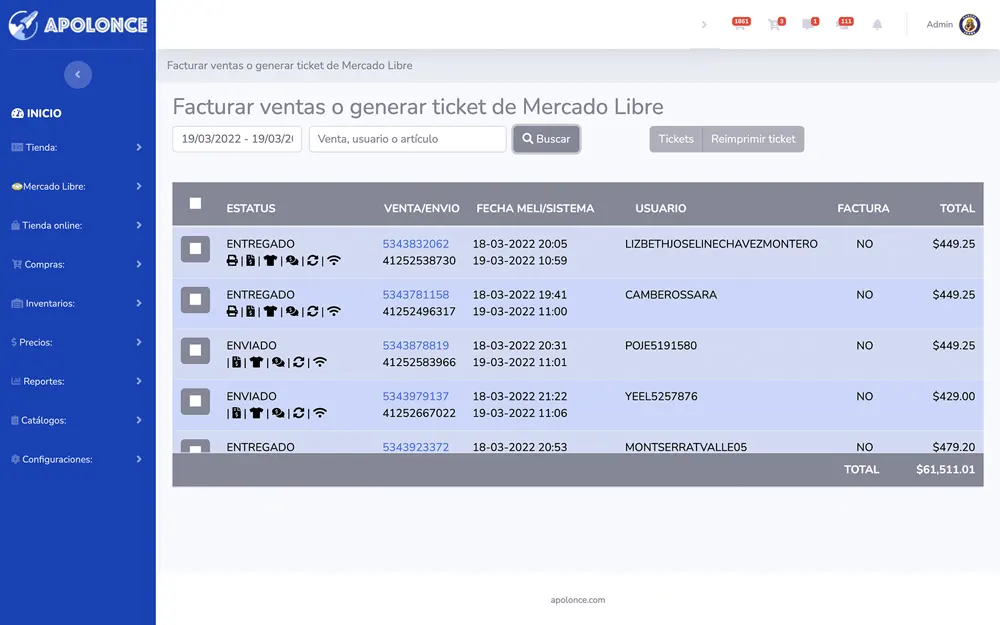Click the wifi signal icon in sale 5343832062 row

coord(334,260)
